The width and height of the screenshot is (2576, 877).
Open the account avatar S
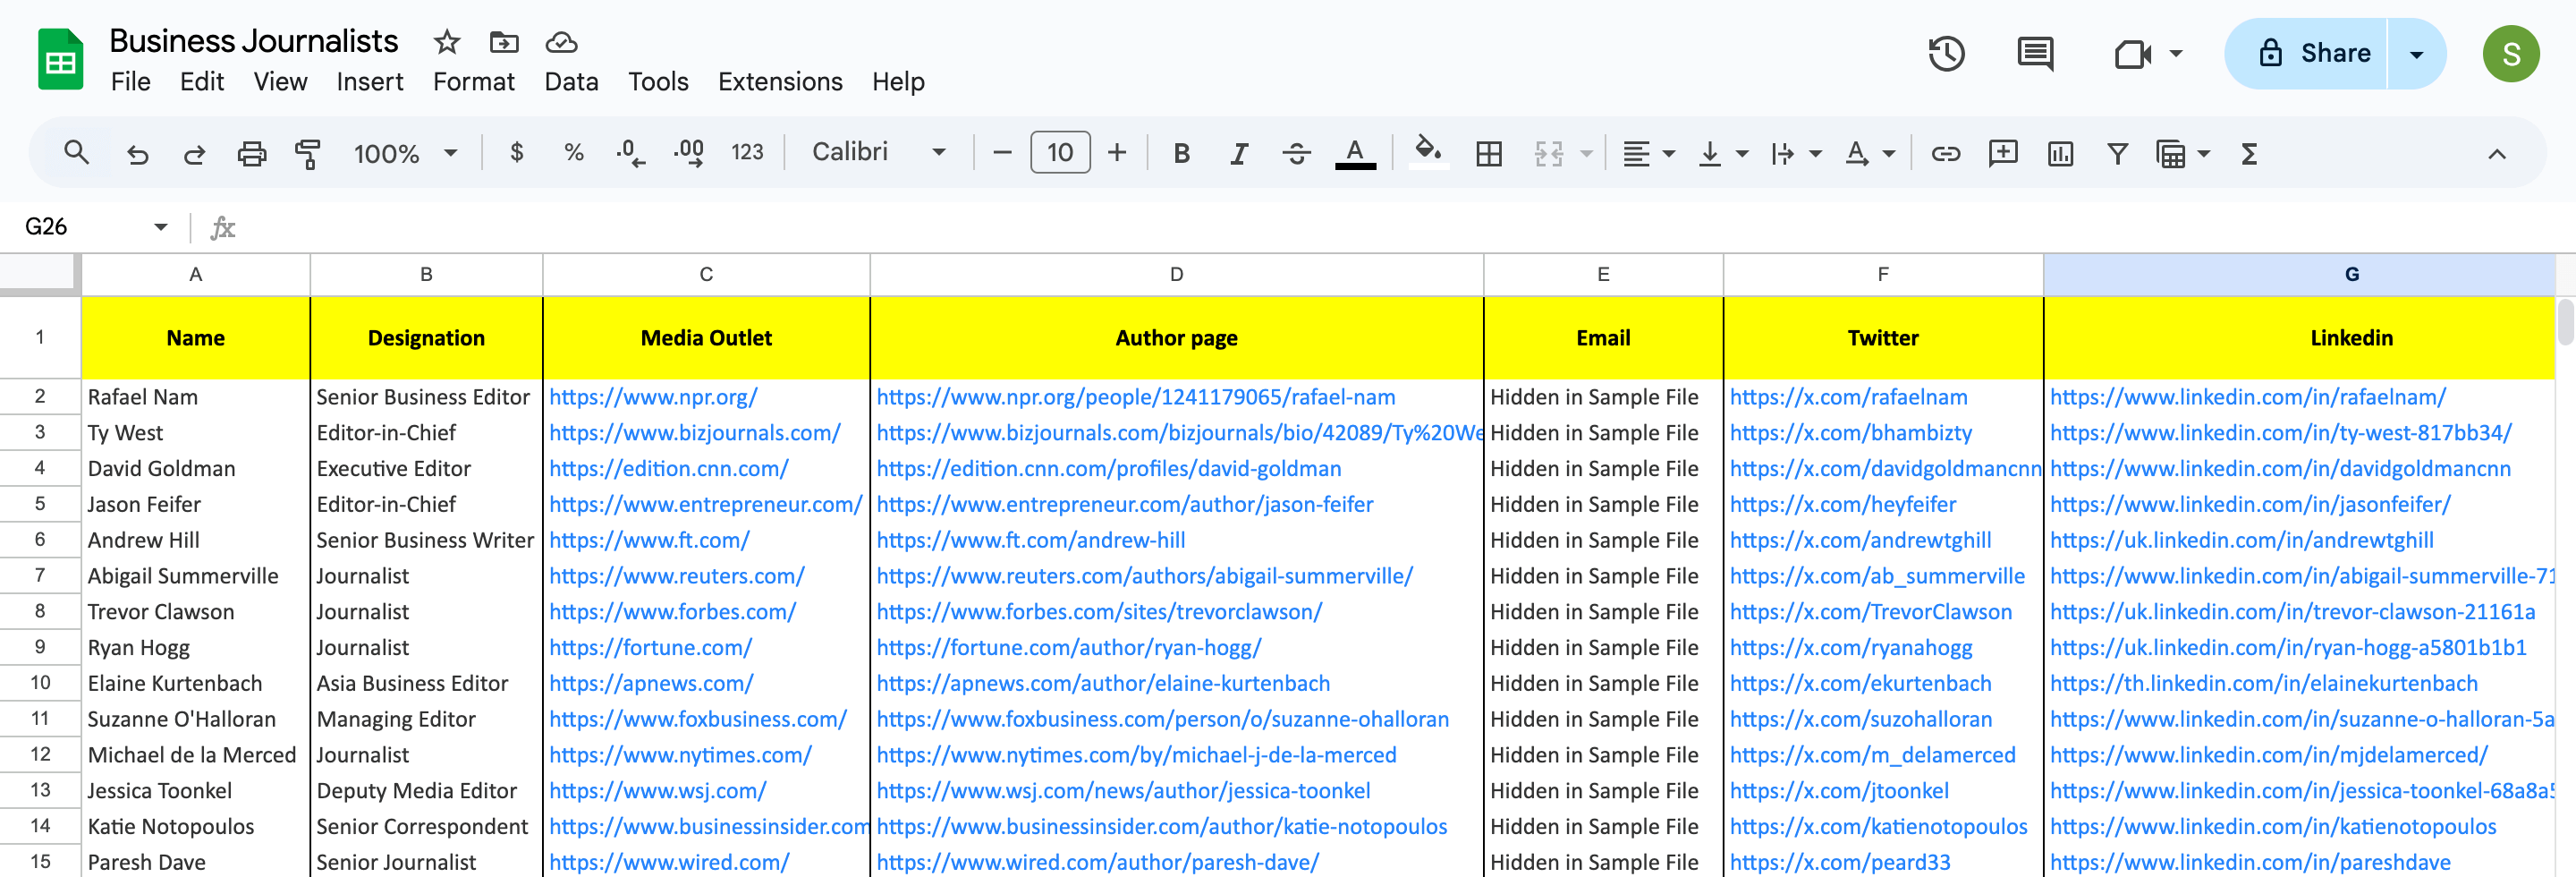pyautogui.click(x=2510, y=53)
